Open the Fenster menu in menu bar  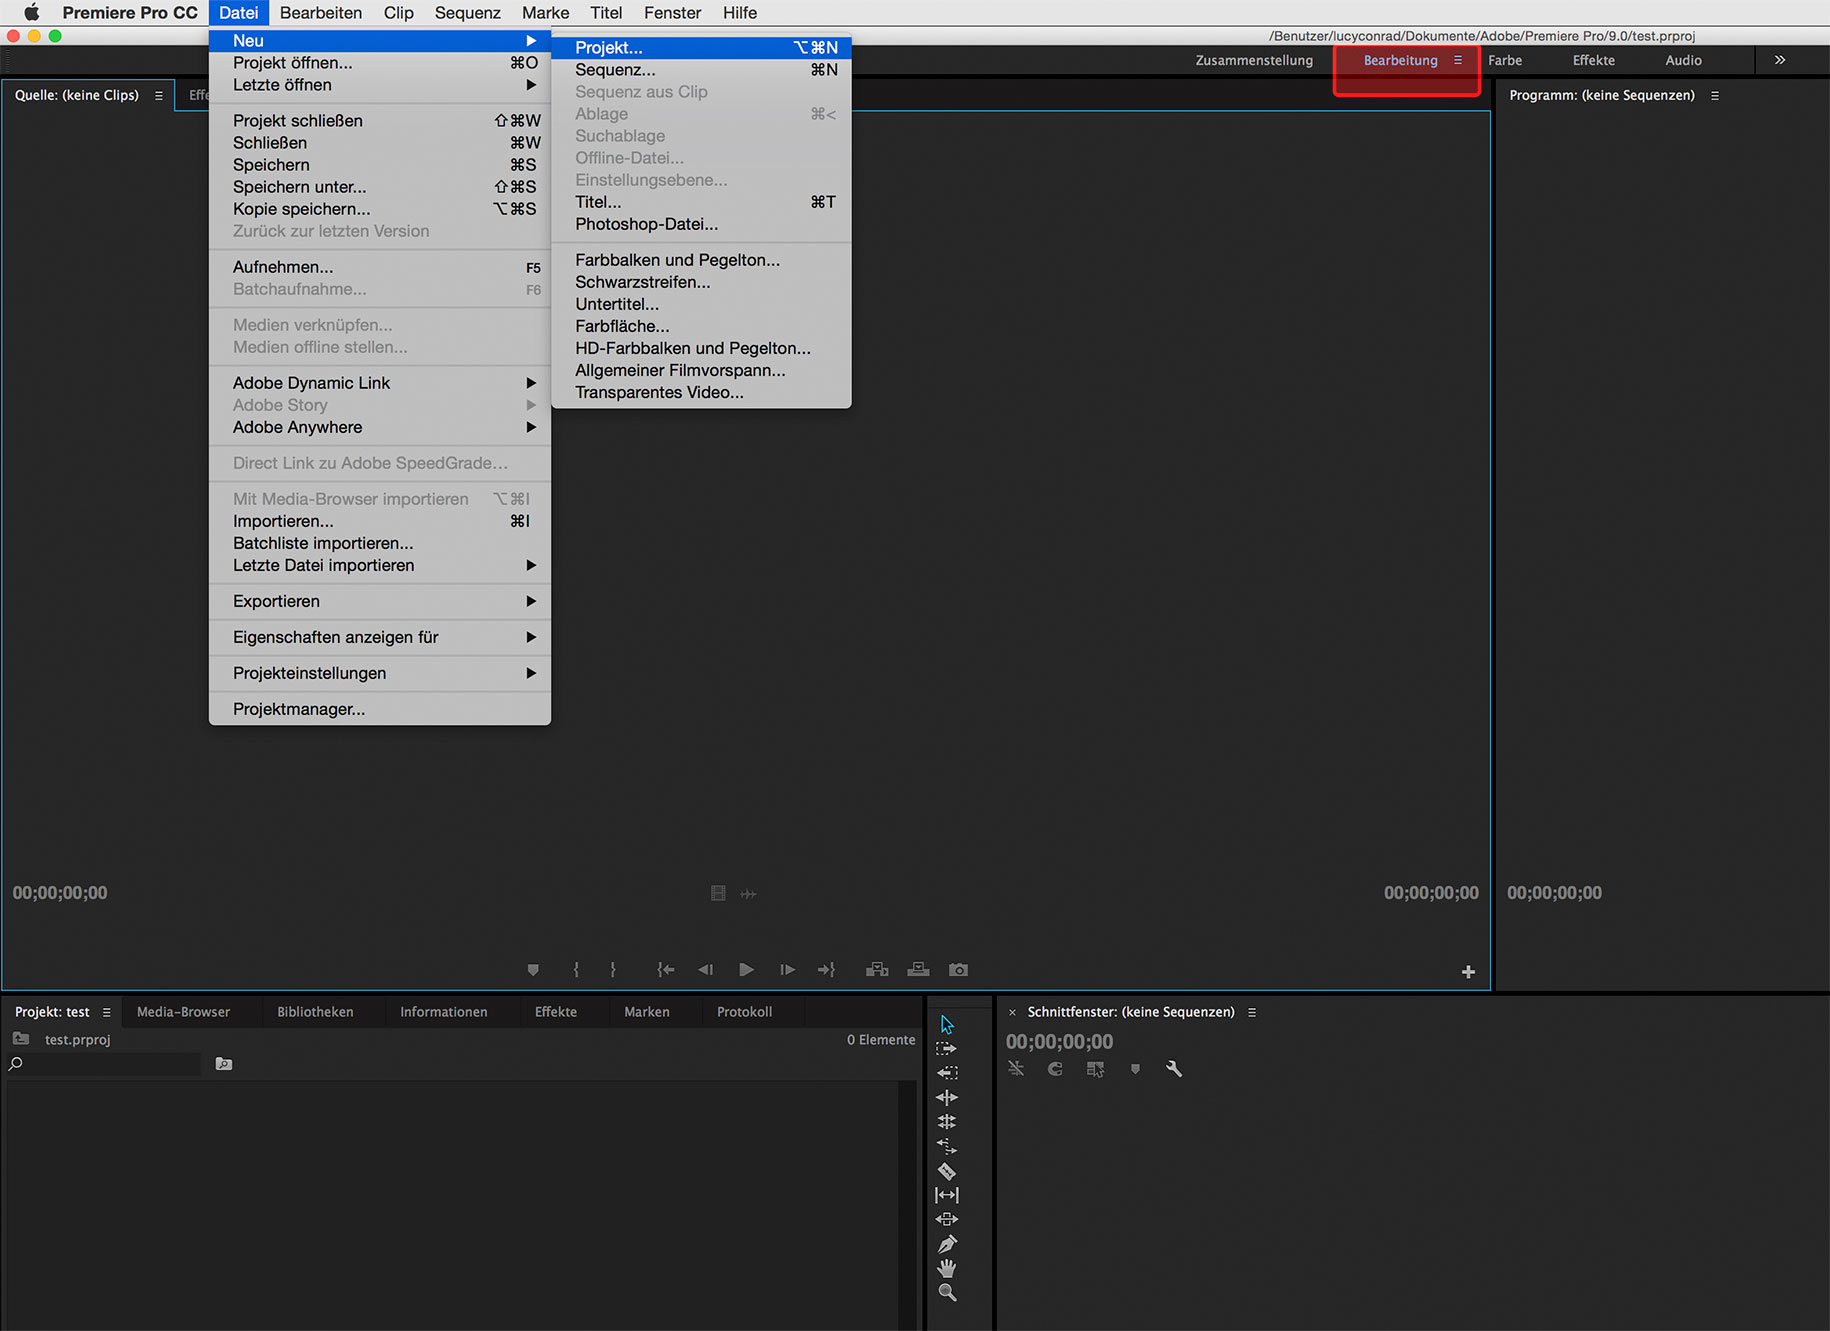(672, 13)
